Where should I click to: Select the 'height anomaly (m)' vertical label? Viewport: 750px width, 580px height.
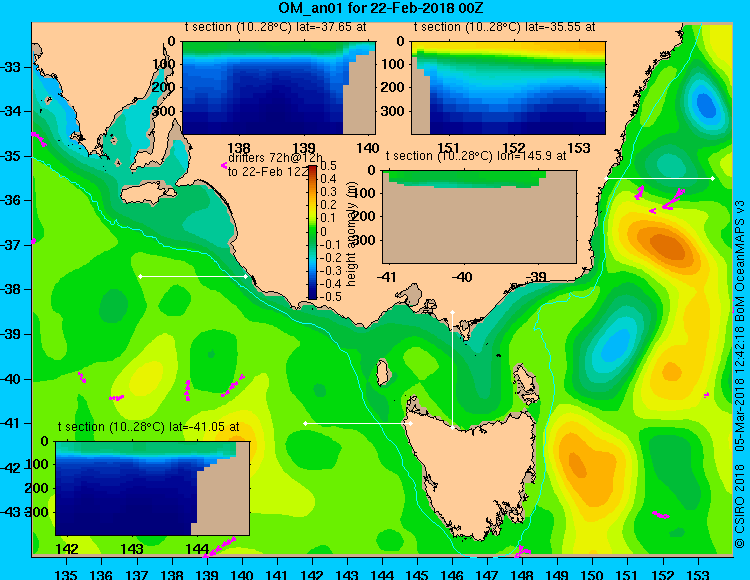(x=352, y=236)
